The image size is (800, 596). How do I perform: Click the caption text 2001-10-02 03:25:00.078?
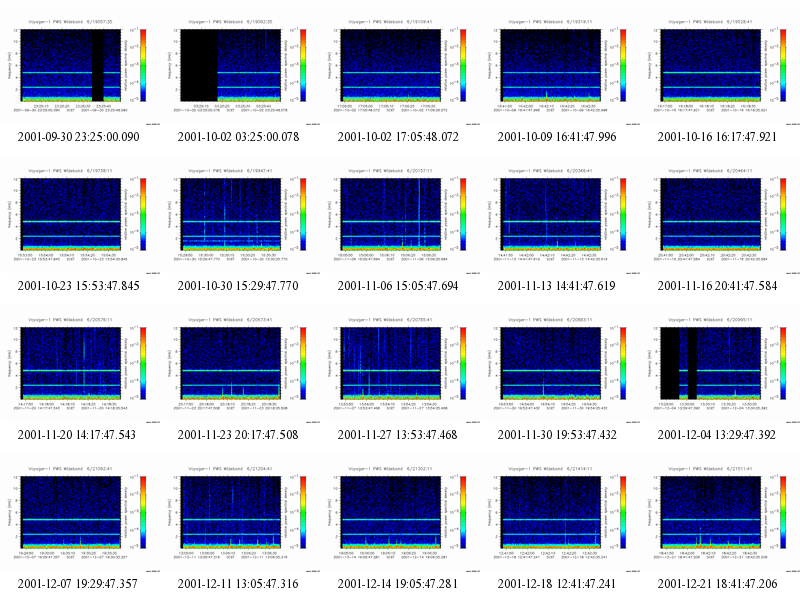[x=238, y=137]
